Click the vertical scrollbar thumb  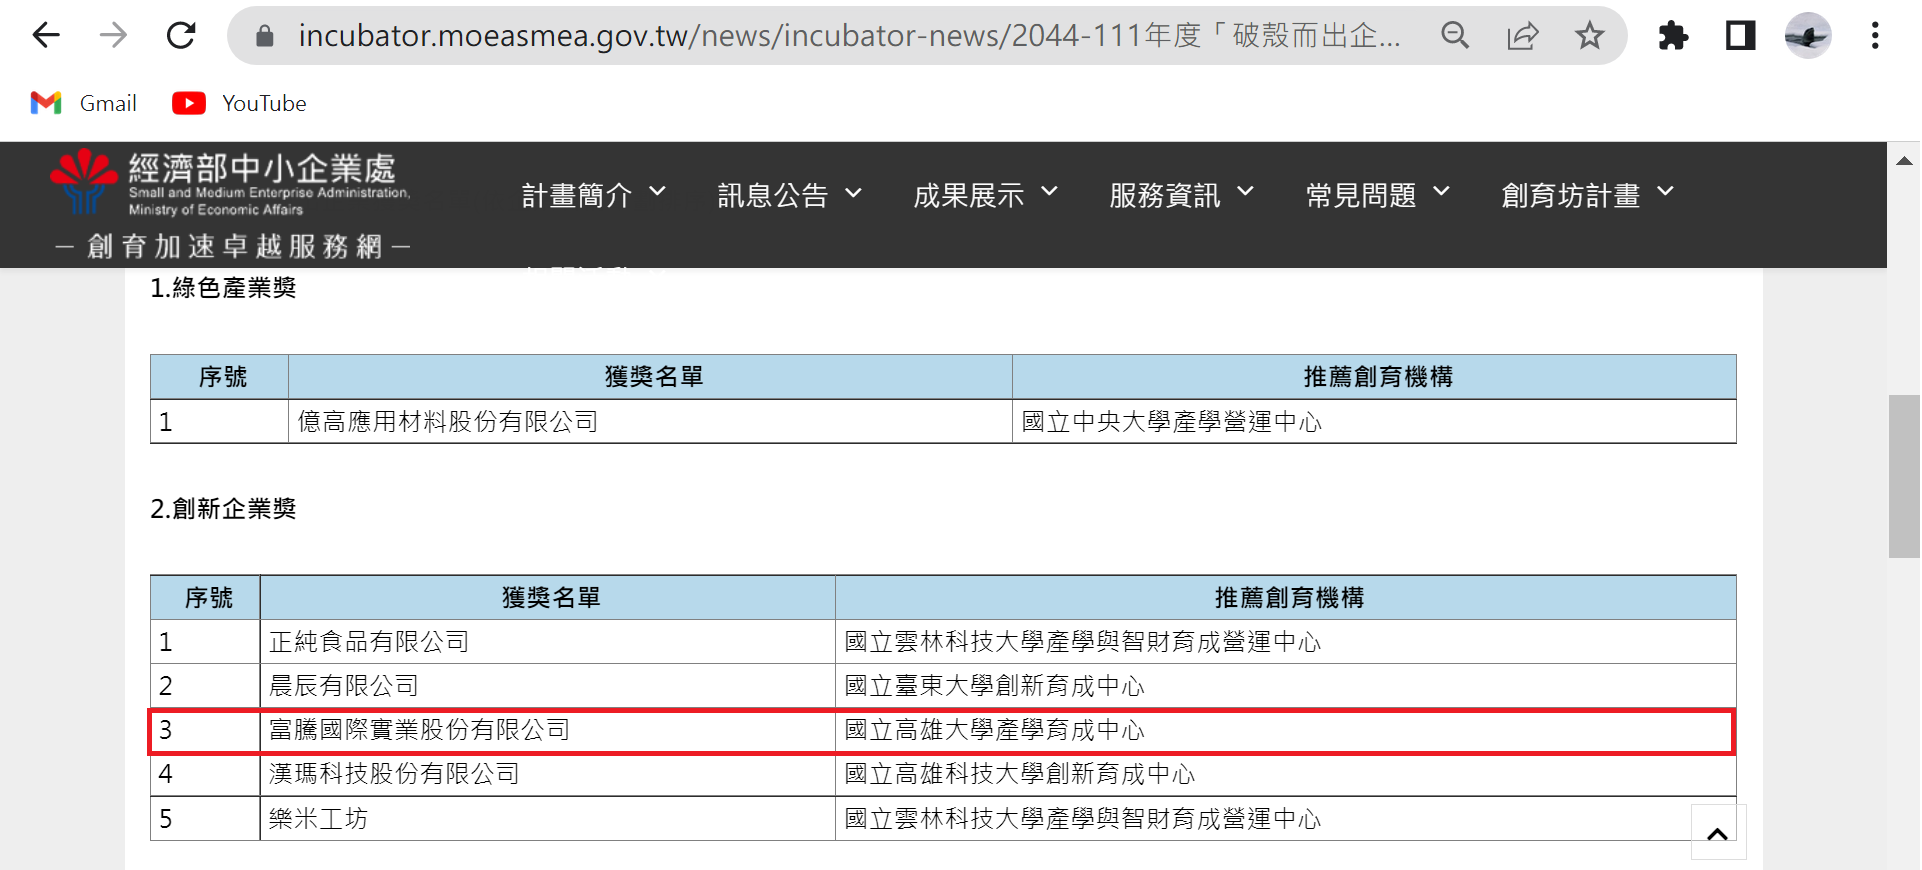click(1904, 476)
